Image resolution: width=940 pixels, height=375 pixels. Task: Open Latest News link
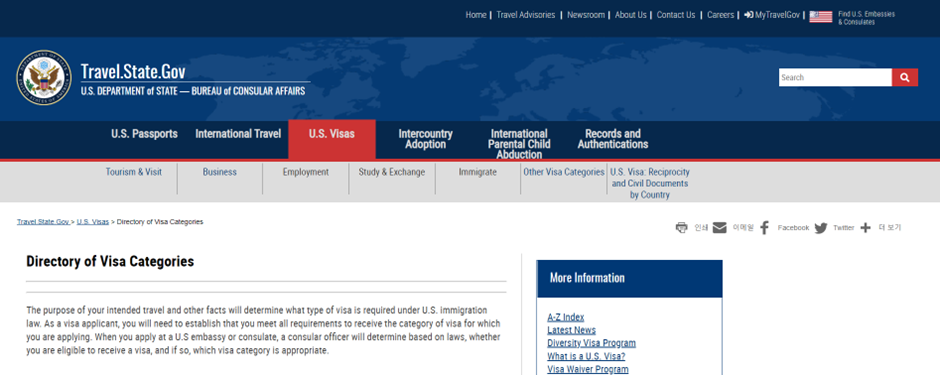[x=571, y=330]
